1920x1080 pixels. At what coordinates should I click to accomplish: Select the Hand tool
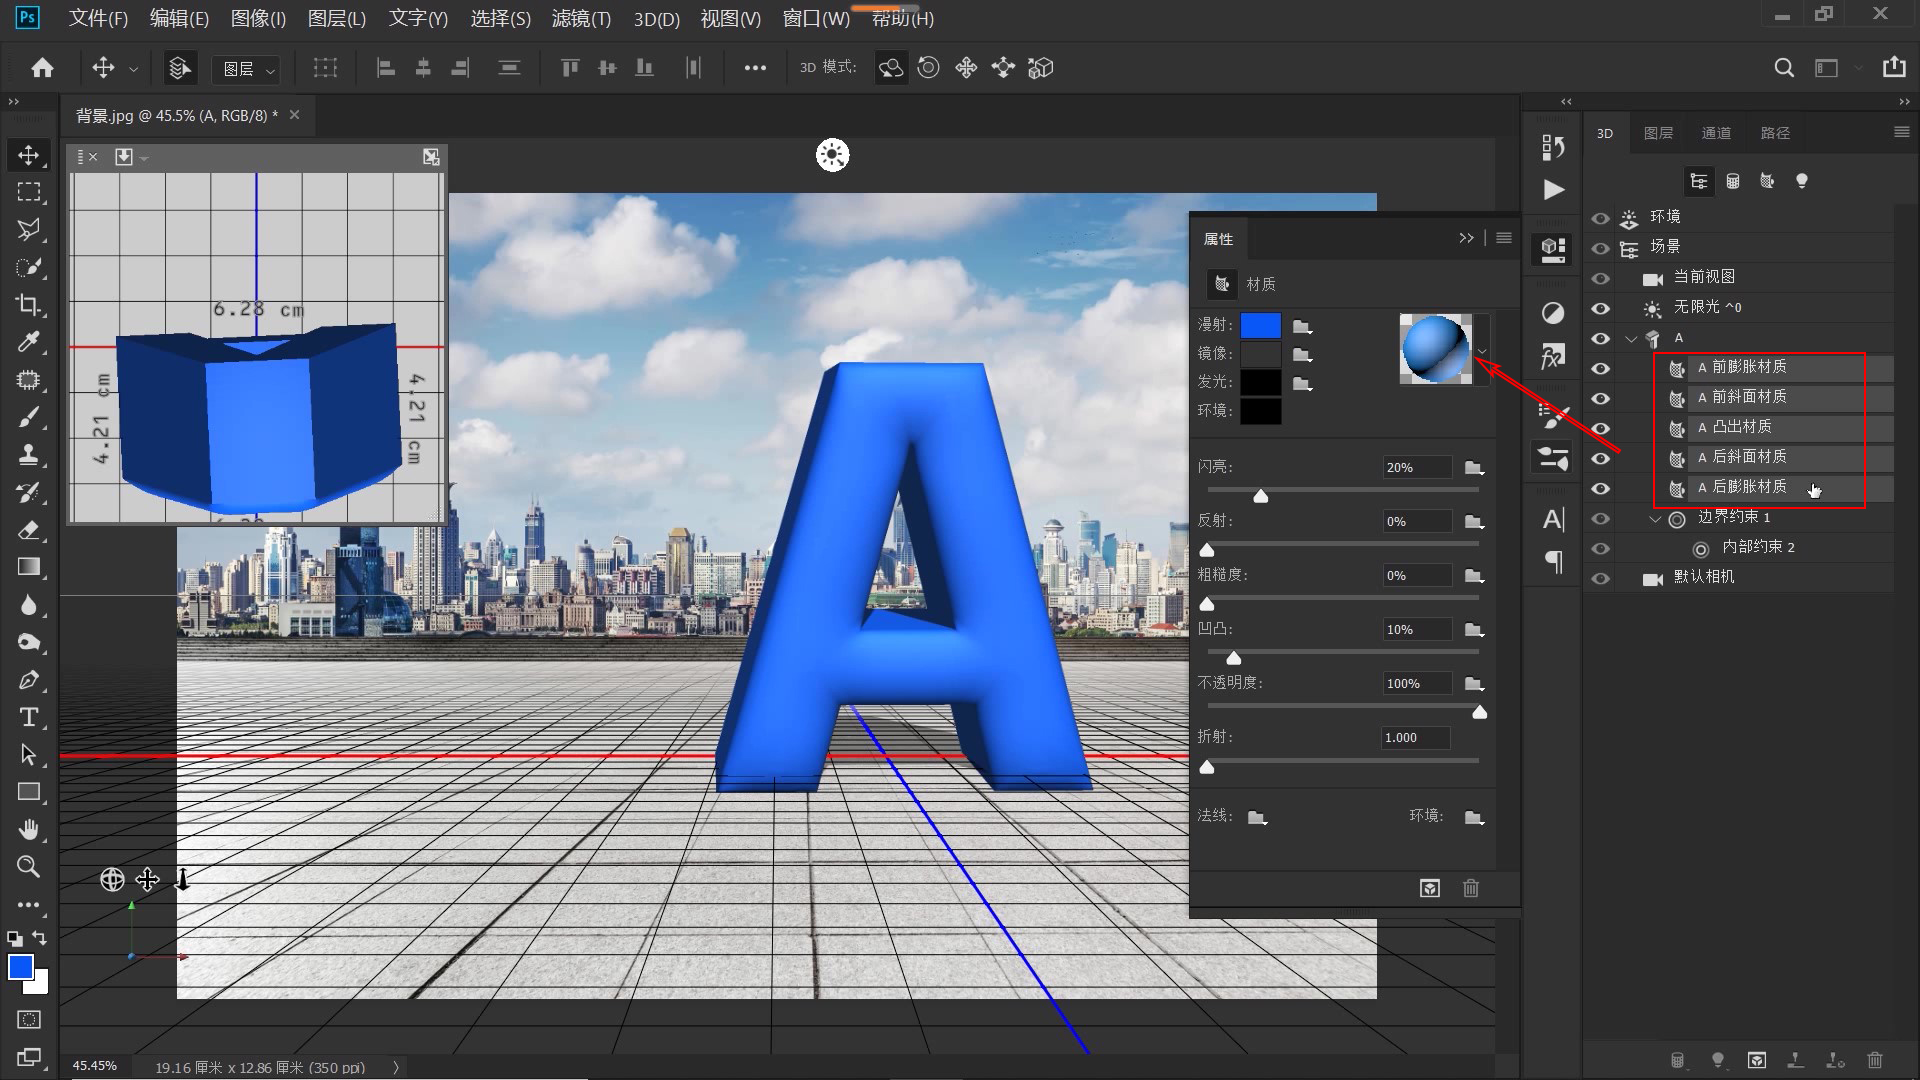[x=29, y=829]
